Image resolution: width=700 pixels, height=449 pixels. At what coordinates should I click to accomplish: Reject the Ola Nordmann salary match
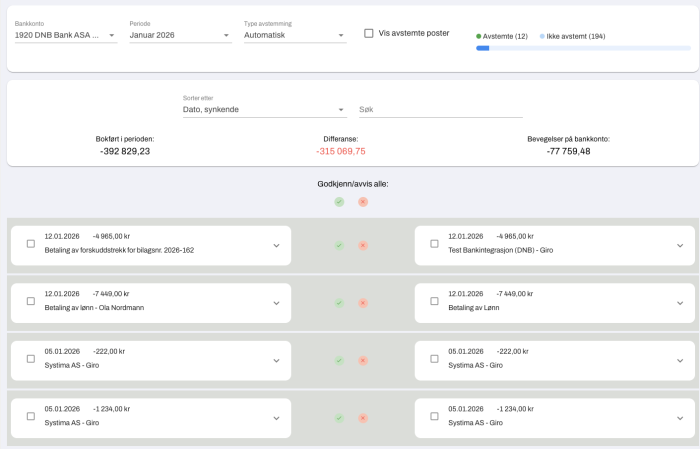coord(363,303)
